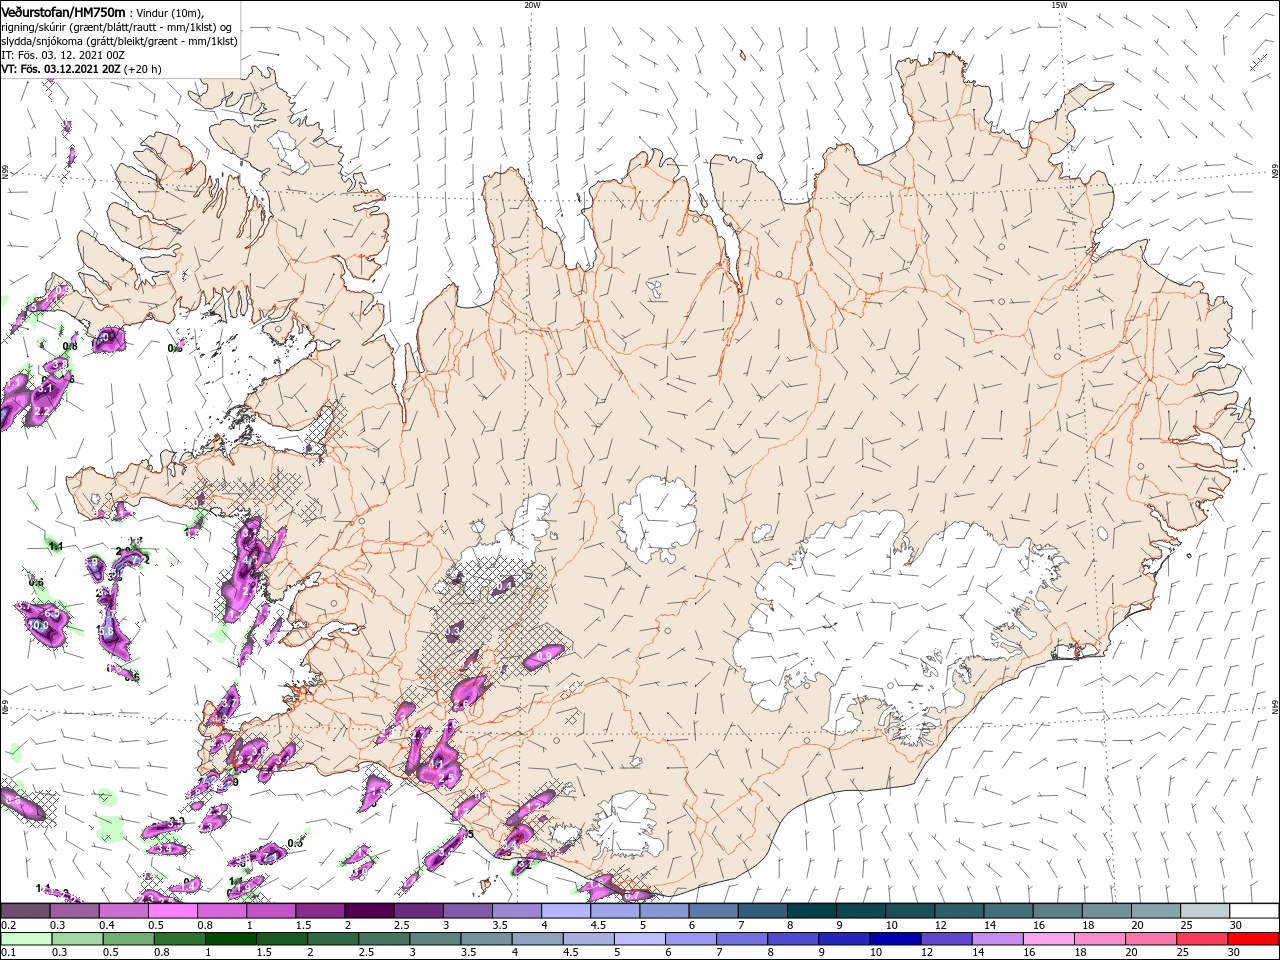Pick the top-row snow swatch starting at 2.5

point(417,911)
